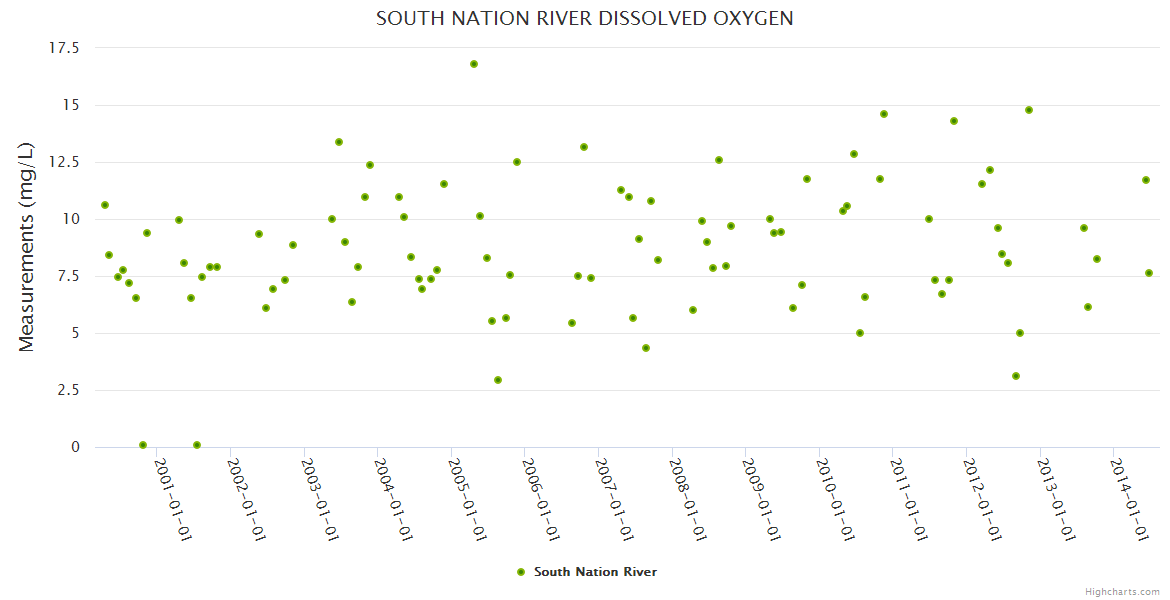Screen dimensions: 1170x600
Task: Select the late-2011 point near 14.3 mg/L
Action: click(x=954, y=121)
